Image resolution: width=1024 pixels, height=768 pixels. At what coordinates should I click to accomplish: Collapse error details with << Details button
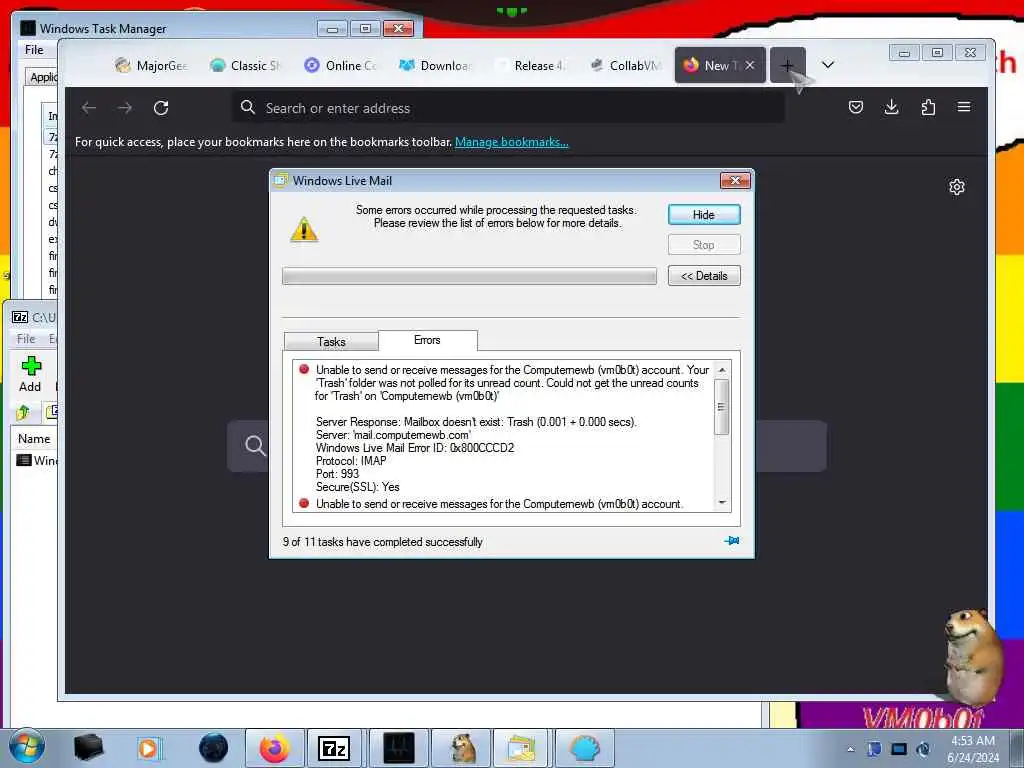coord(703,276)
